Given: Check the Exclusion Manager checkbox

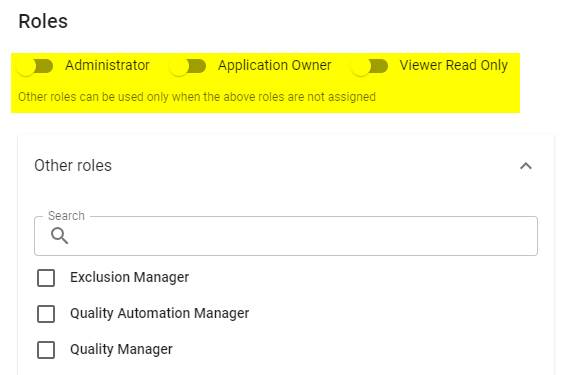Looking at the screenshot, I should pyautogui.click(x=46, y=278).
